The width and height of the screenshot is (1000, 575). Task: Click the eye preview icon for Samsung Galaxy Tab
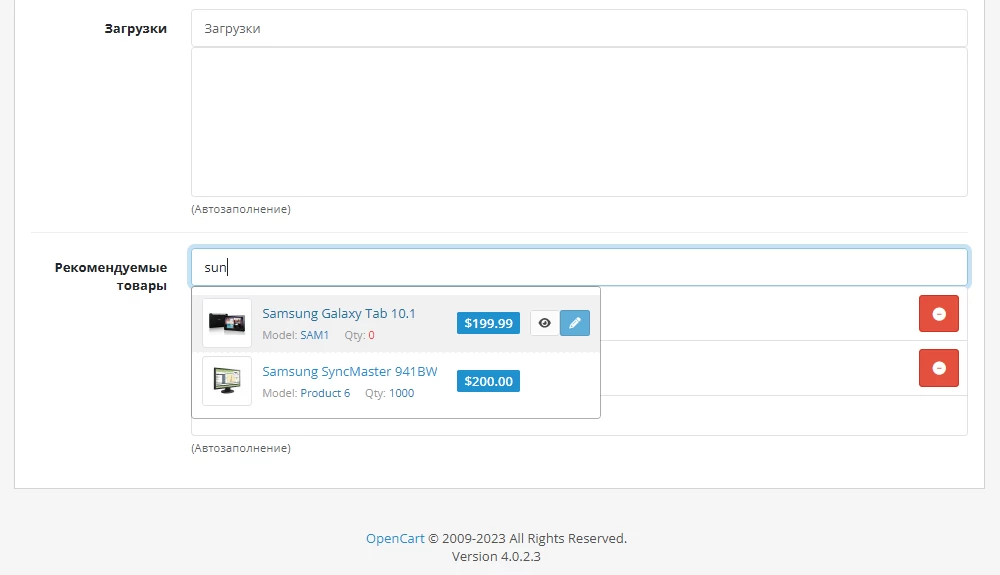[545, 323]
